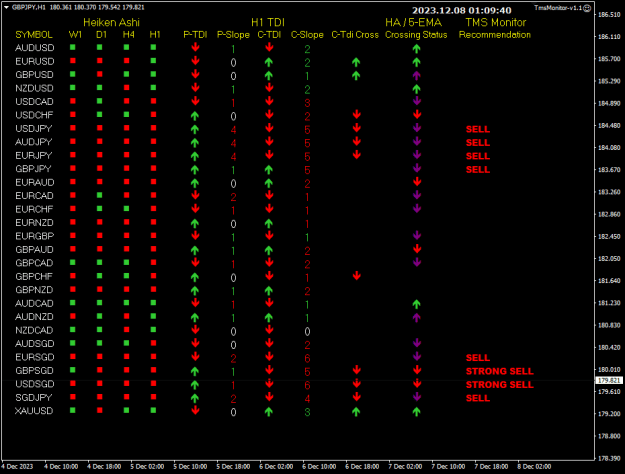Select the GBPSGD Crossing Status red down arrow
Image resolution: width=625 pixels, height=474 pixels.
coord(417,370)
